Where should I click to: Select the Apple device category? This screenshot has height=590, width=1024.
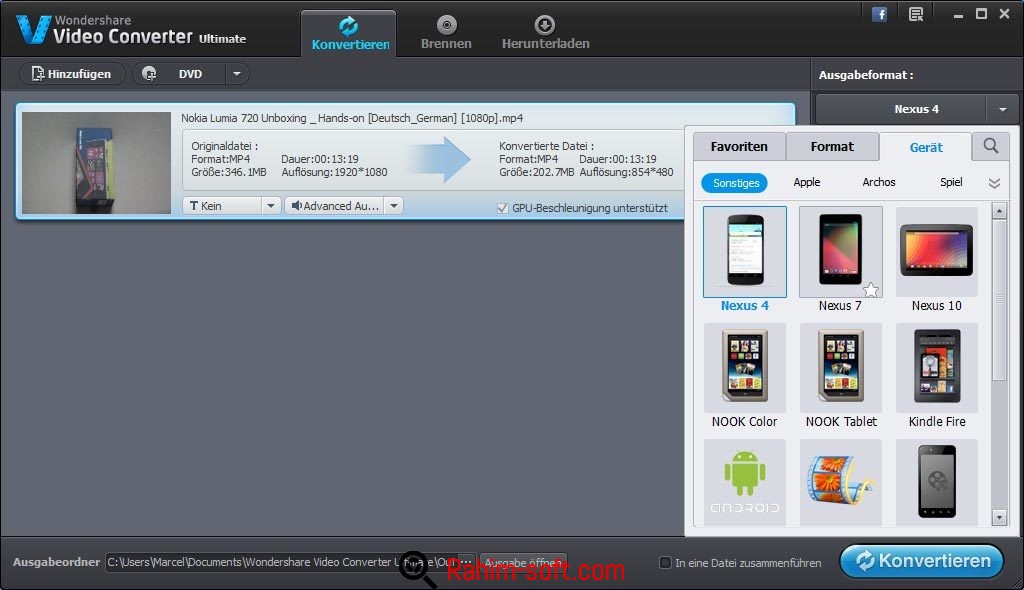point(807,182)
